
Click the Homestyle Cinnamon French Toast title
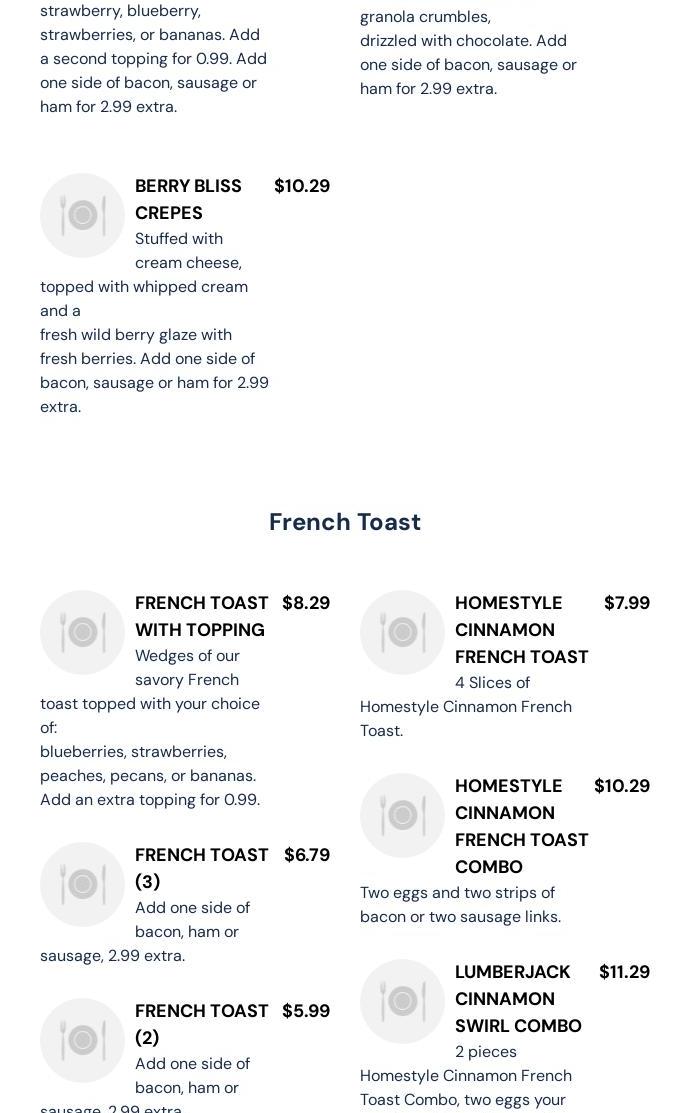pos(521,630)
